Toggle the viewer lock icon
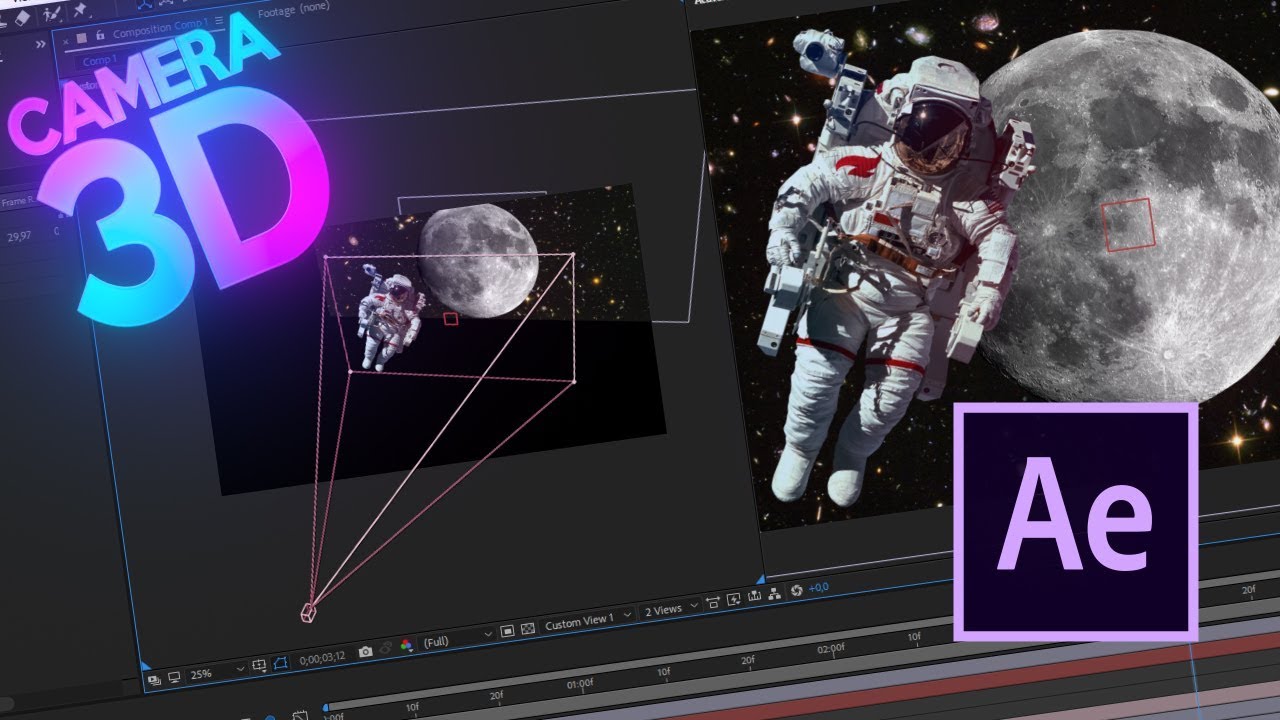Screen dimensions: 1280x720 [x=100, y=37]
